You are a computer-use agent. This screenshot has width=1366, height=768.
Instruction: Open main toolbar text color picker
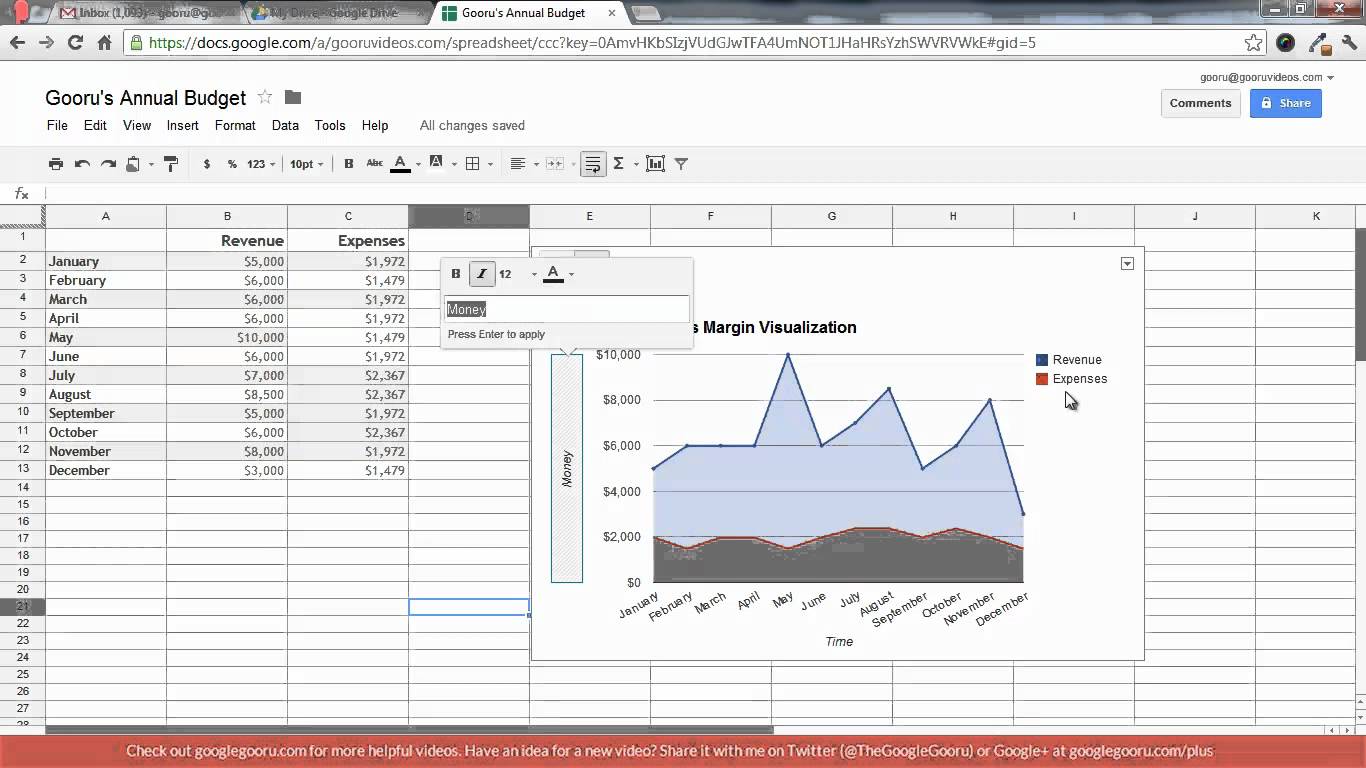pyautogui.click(x=400, y=164)
